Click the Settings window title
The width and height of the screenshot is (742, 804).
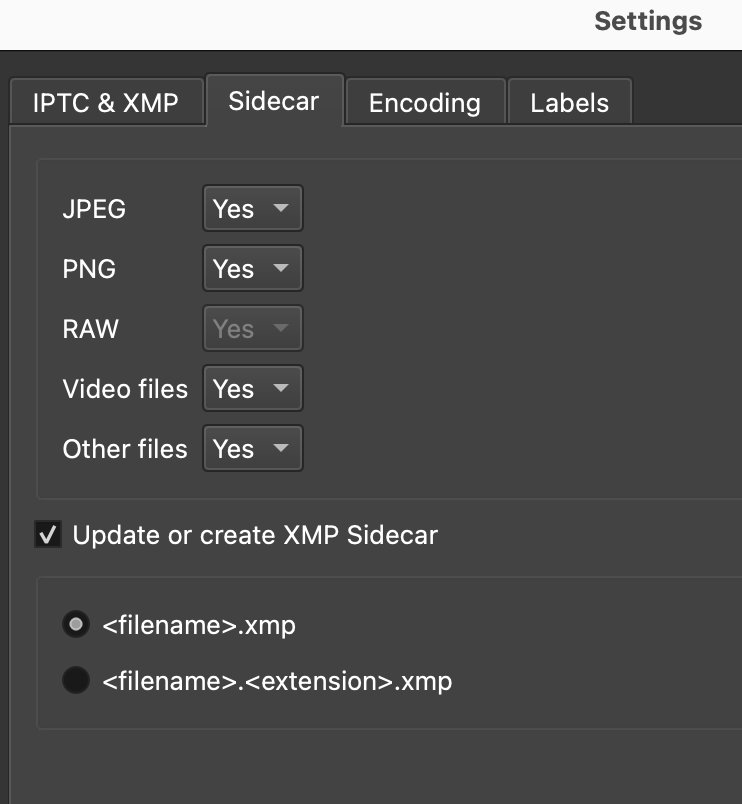(648, 21)
